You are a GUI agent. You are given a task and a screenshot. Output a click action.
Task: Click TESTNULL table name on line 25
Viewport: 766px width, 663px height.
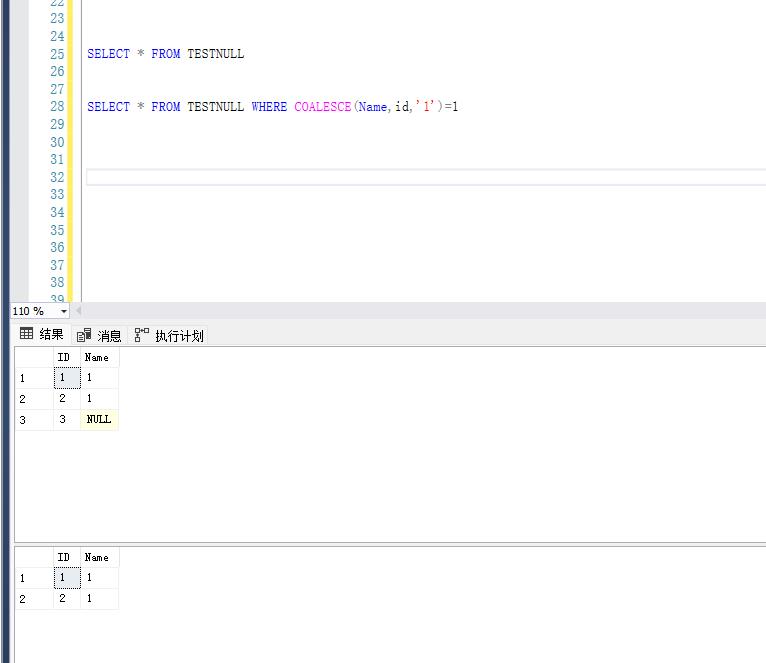click(x=215, y=54)
